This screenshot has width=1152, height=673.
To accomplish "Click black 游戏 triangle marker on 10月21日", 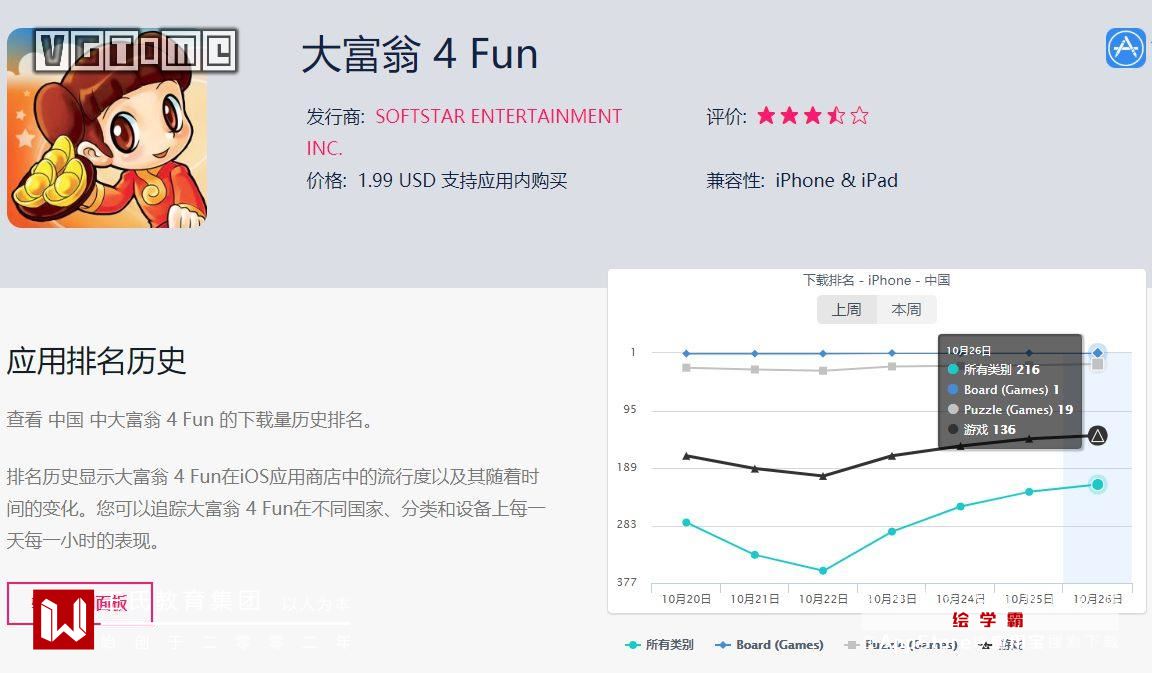I will tap(755, 468).
